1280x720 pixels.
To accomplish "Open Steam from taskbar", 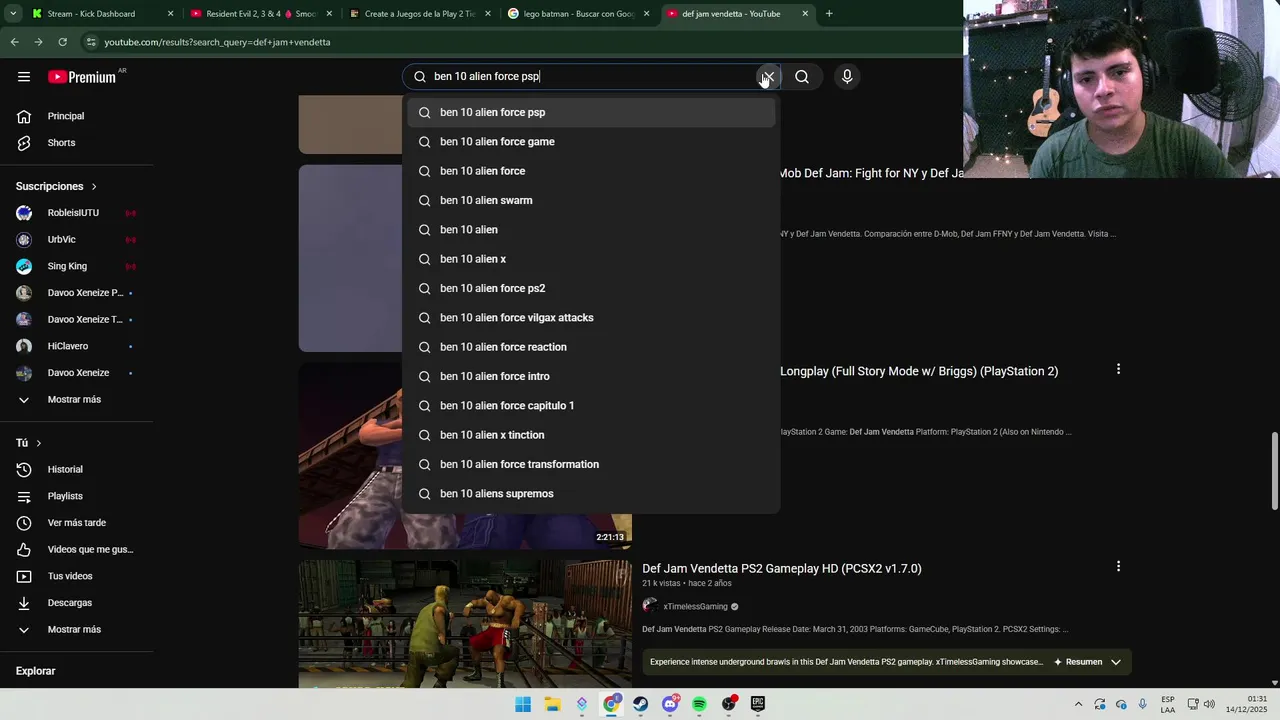I will (640, 704).
